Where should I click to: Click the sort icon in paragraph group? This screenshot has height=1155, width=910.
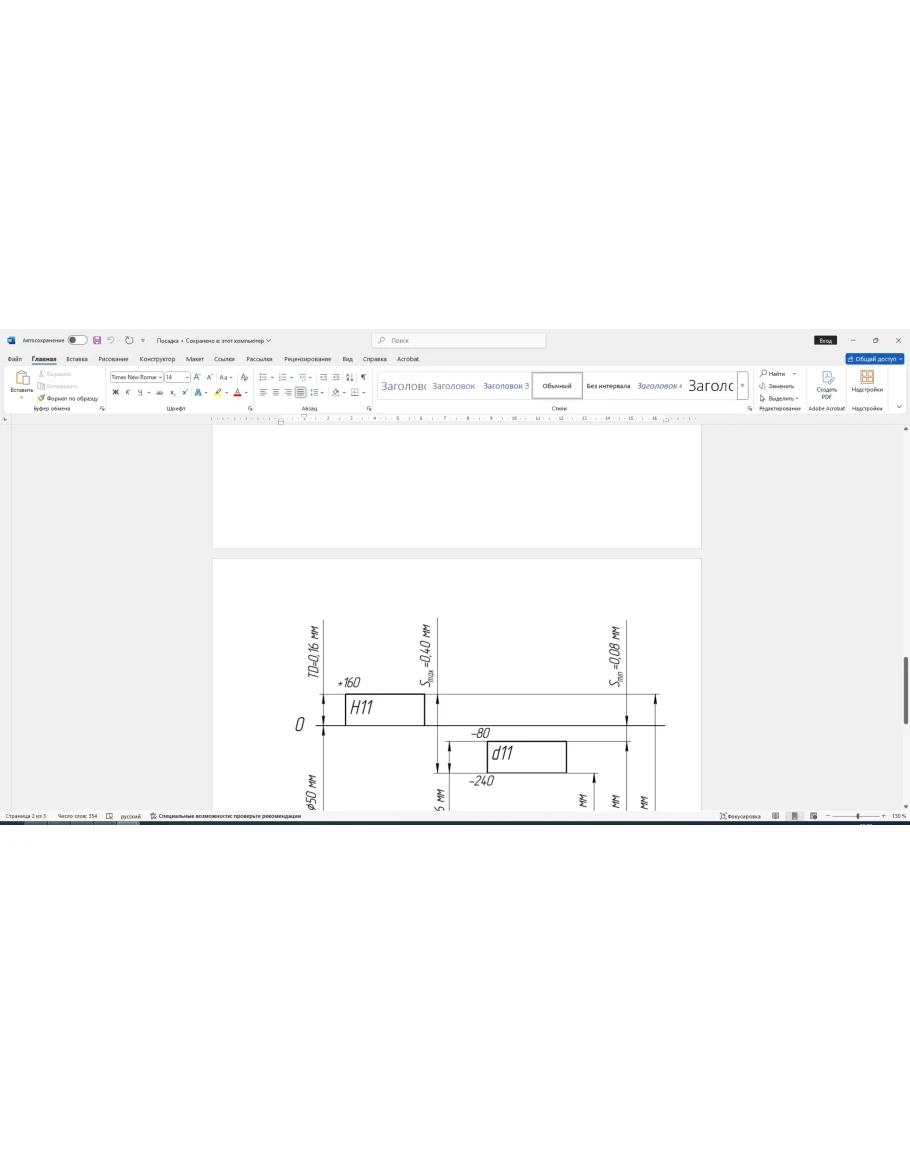coord(349,377)
